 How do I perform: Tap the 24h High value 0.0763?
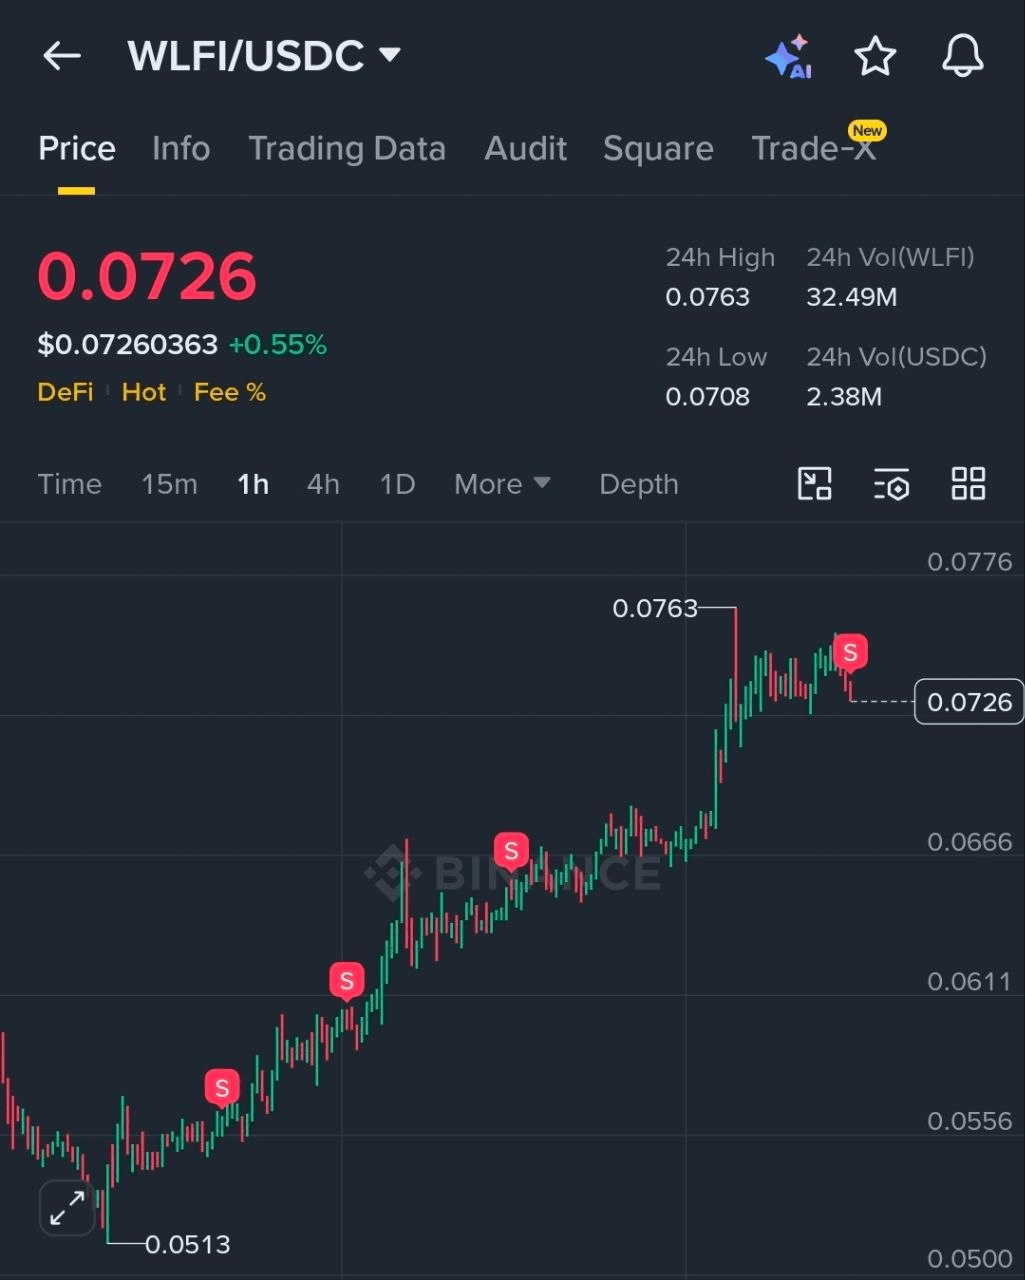(708, 297)
